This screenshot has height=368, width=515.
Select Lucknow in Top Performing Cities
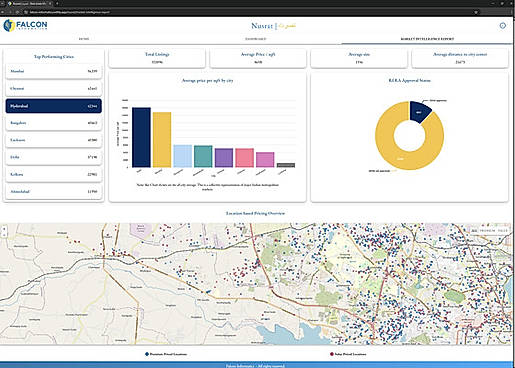pos(54,140)
